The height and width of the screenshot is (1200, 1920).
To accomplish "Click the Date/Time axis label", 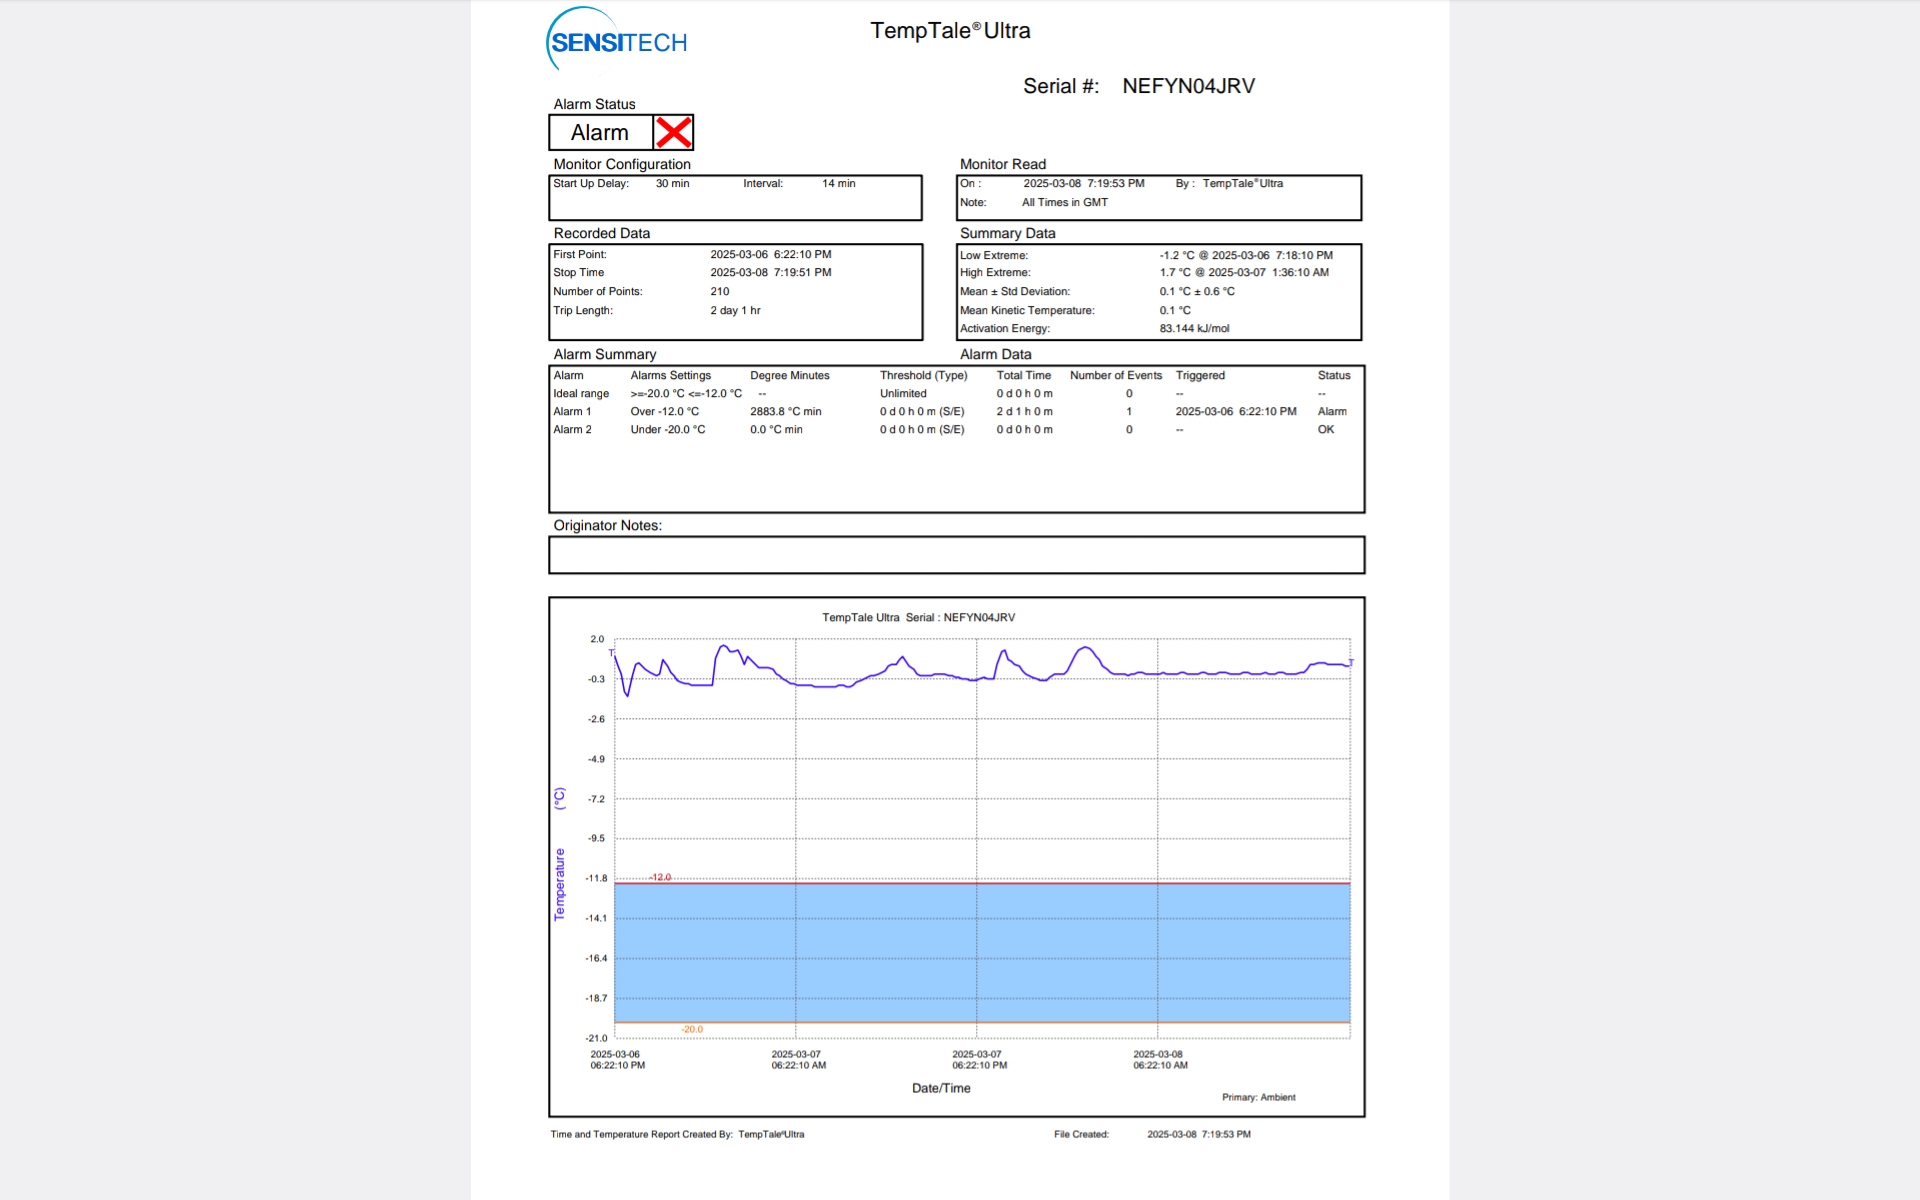I will [x=941, y=1089].
